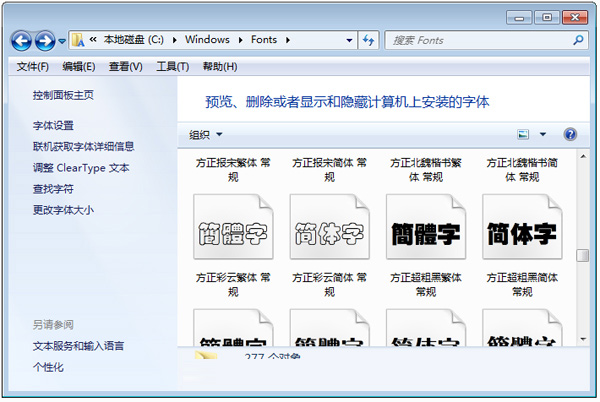Open the address bar history dropdown
600x402 pixels.
coord(349,40)
